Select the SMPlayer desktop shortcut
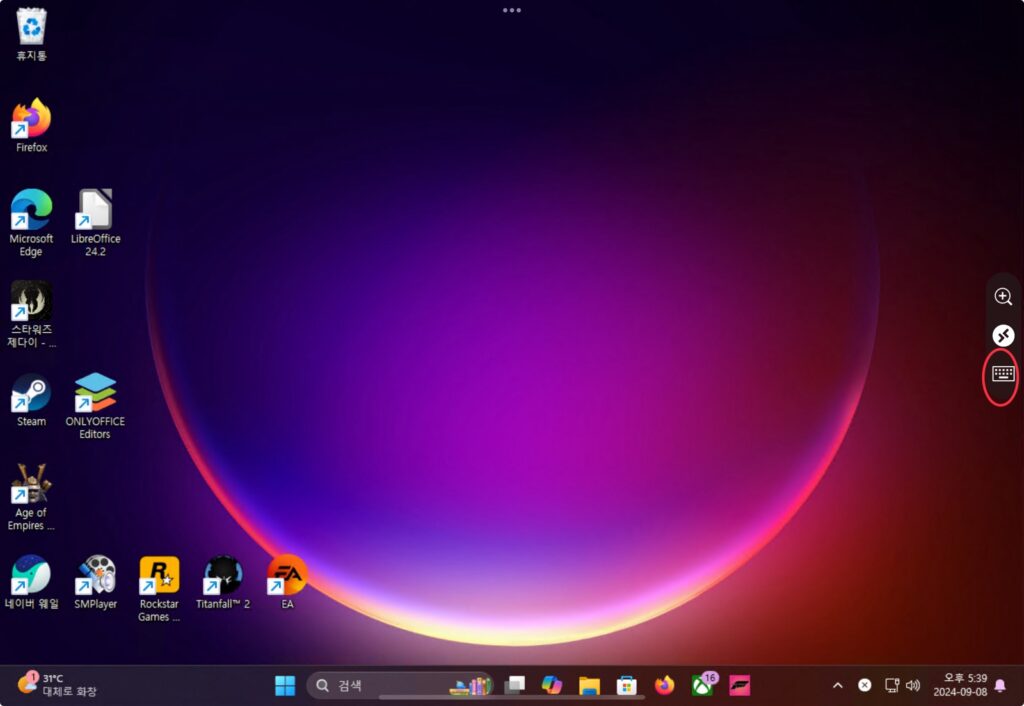This screenshot has height=706, width=1024. [95, 582]
